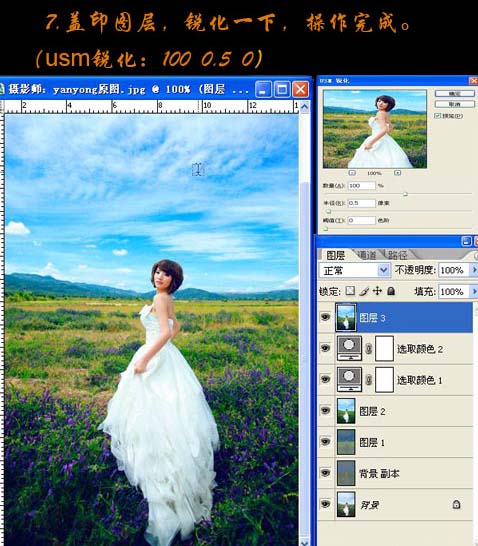Select the white mask of 选取颜色 1

point(384,380)
